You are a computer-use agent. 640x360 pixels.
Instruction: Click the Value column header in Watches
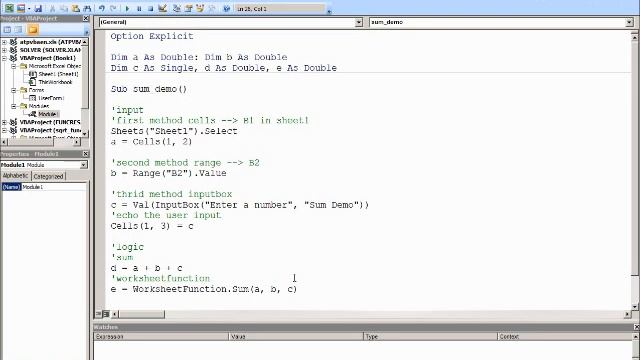coord(296,337)
